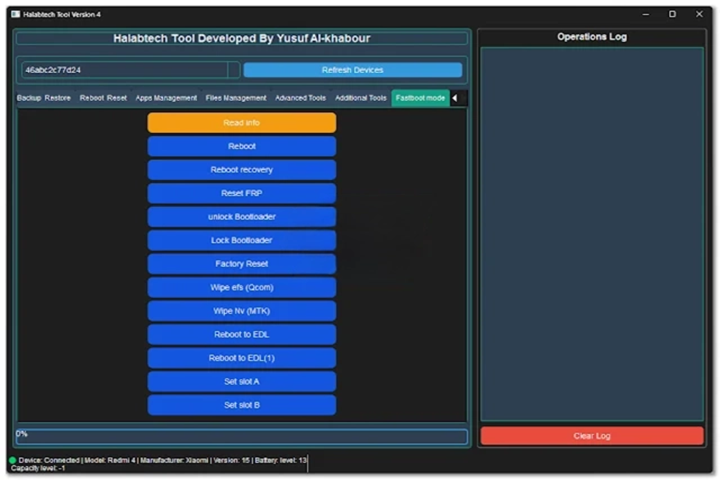The height and width of the screenshot is (480, 720).
Task: Click the Reset FRP button
Action: point(241,193)
